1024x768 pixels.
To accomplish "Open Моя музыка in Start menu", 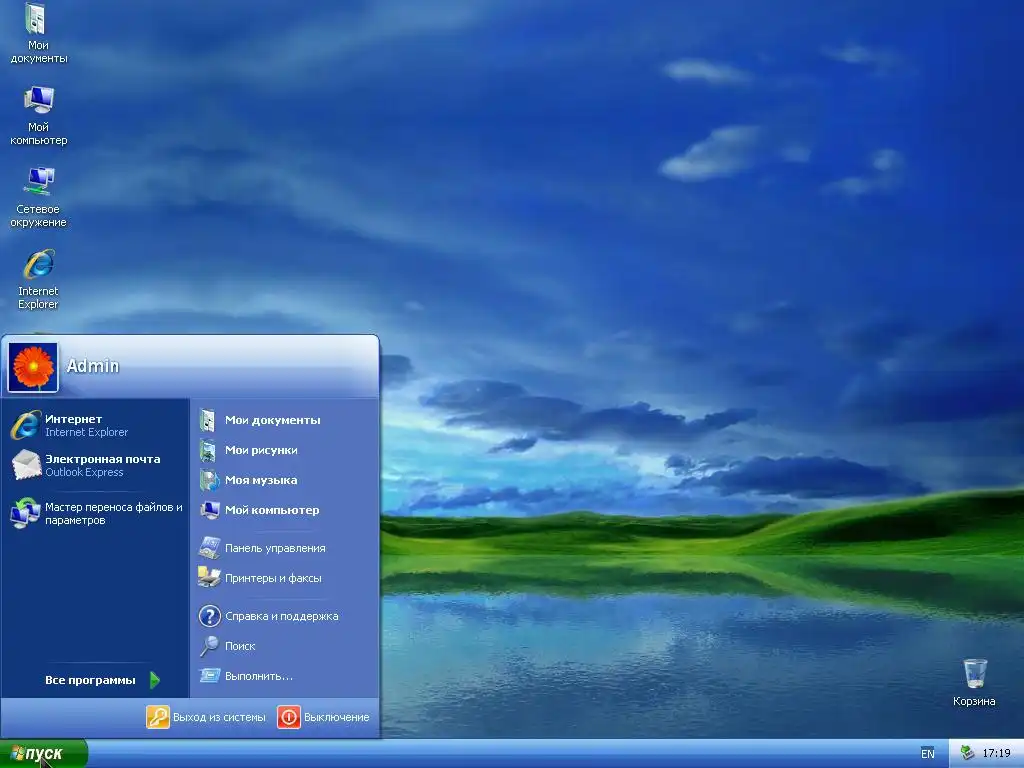I will click(285, 480).
